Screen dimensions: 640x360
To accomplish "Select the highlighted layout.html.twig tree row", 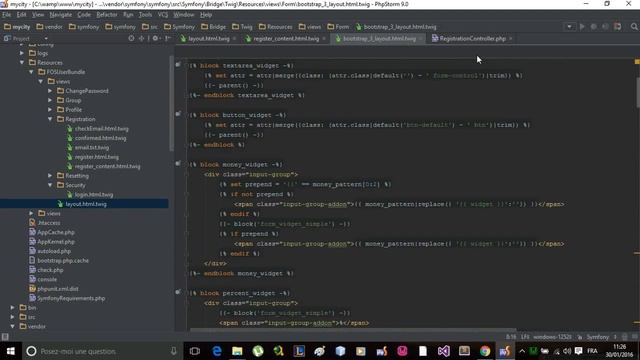I will [x=84, y=204].
